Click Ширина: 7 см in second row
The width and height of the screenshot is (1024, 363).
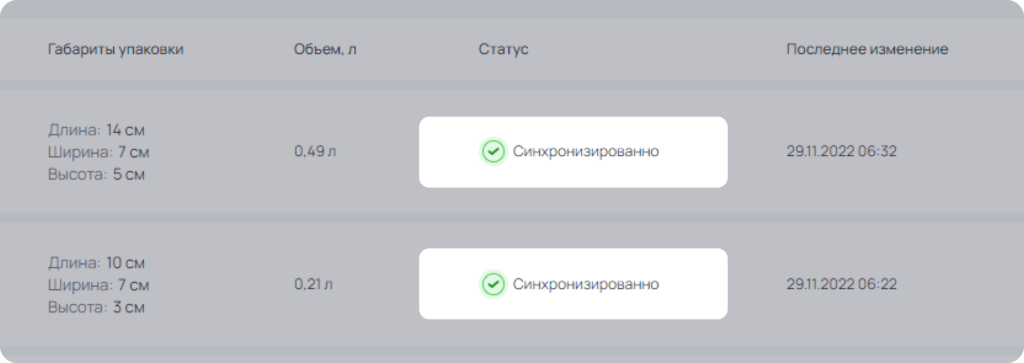coord(99,285)
